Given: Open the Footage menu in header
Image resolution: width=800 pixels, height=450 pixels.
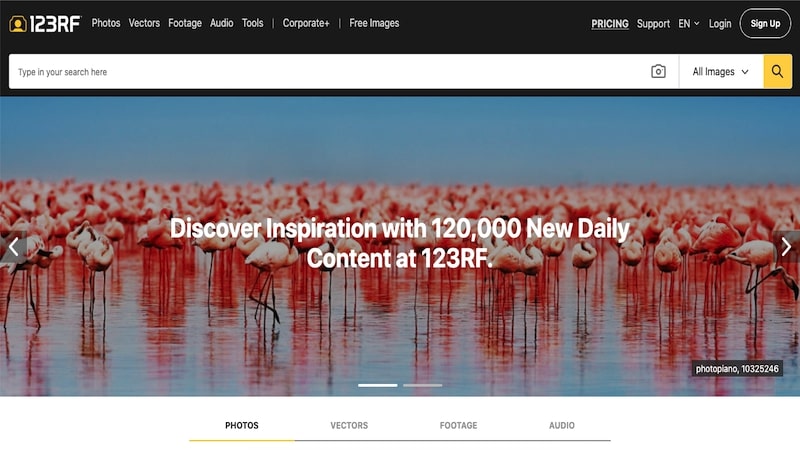Looking at the screenshot, I should point(185,23).
